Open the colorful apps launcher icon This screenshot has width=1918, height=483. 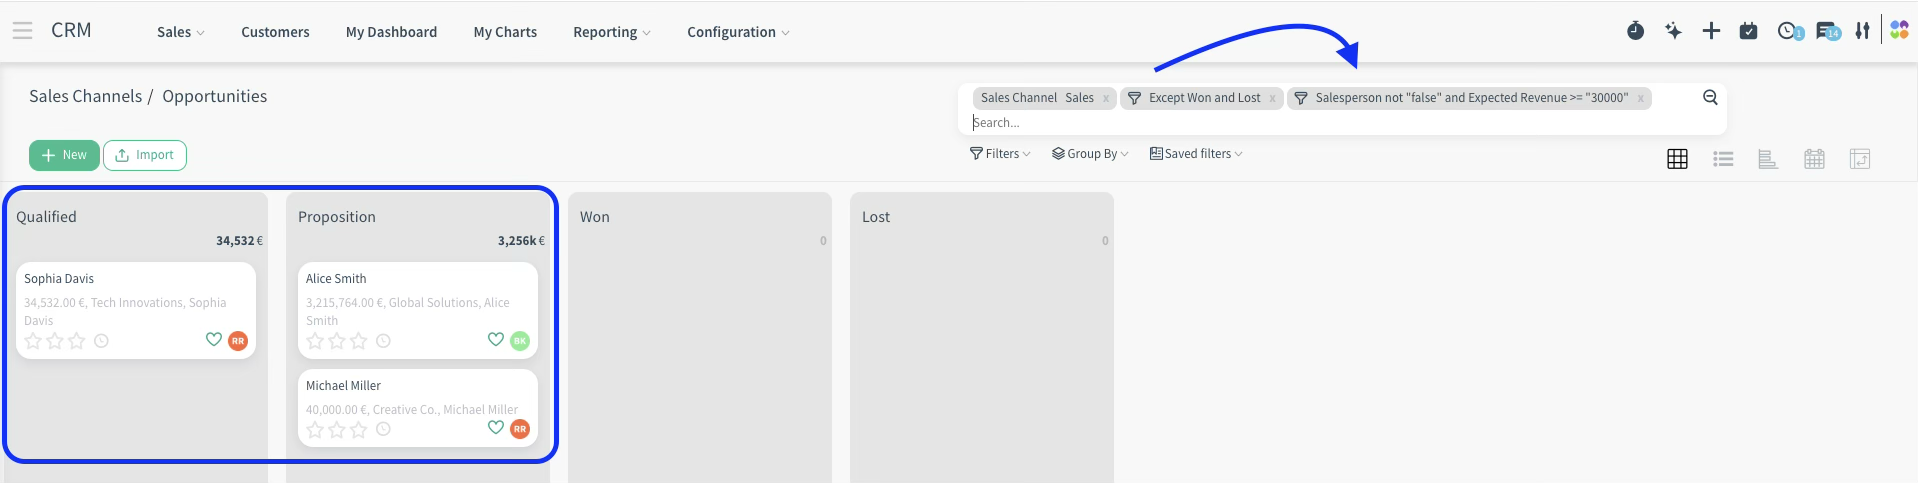tap(1899, 31)
